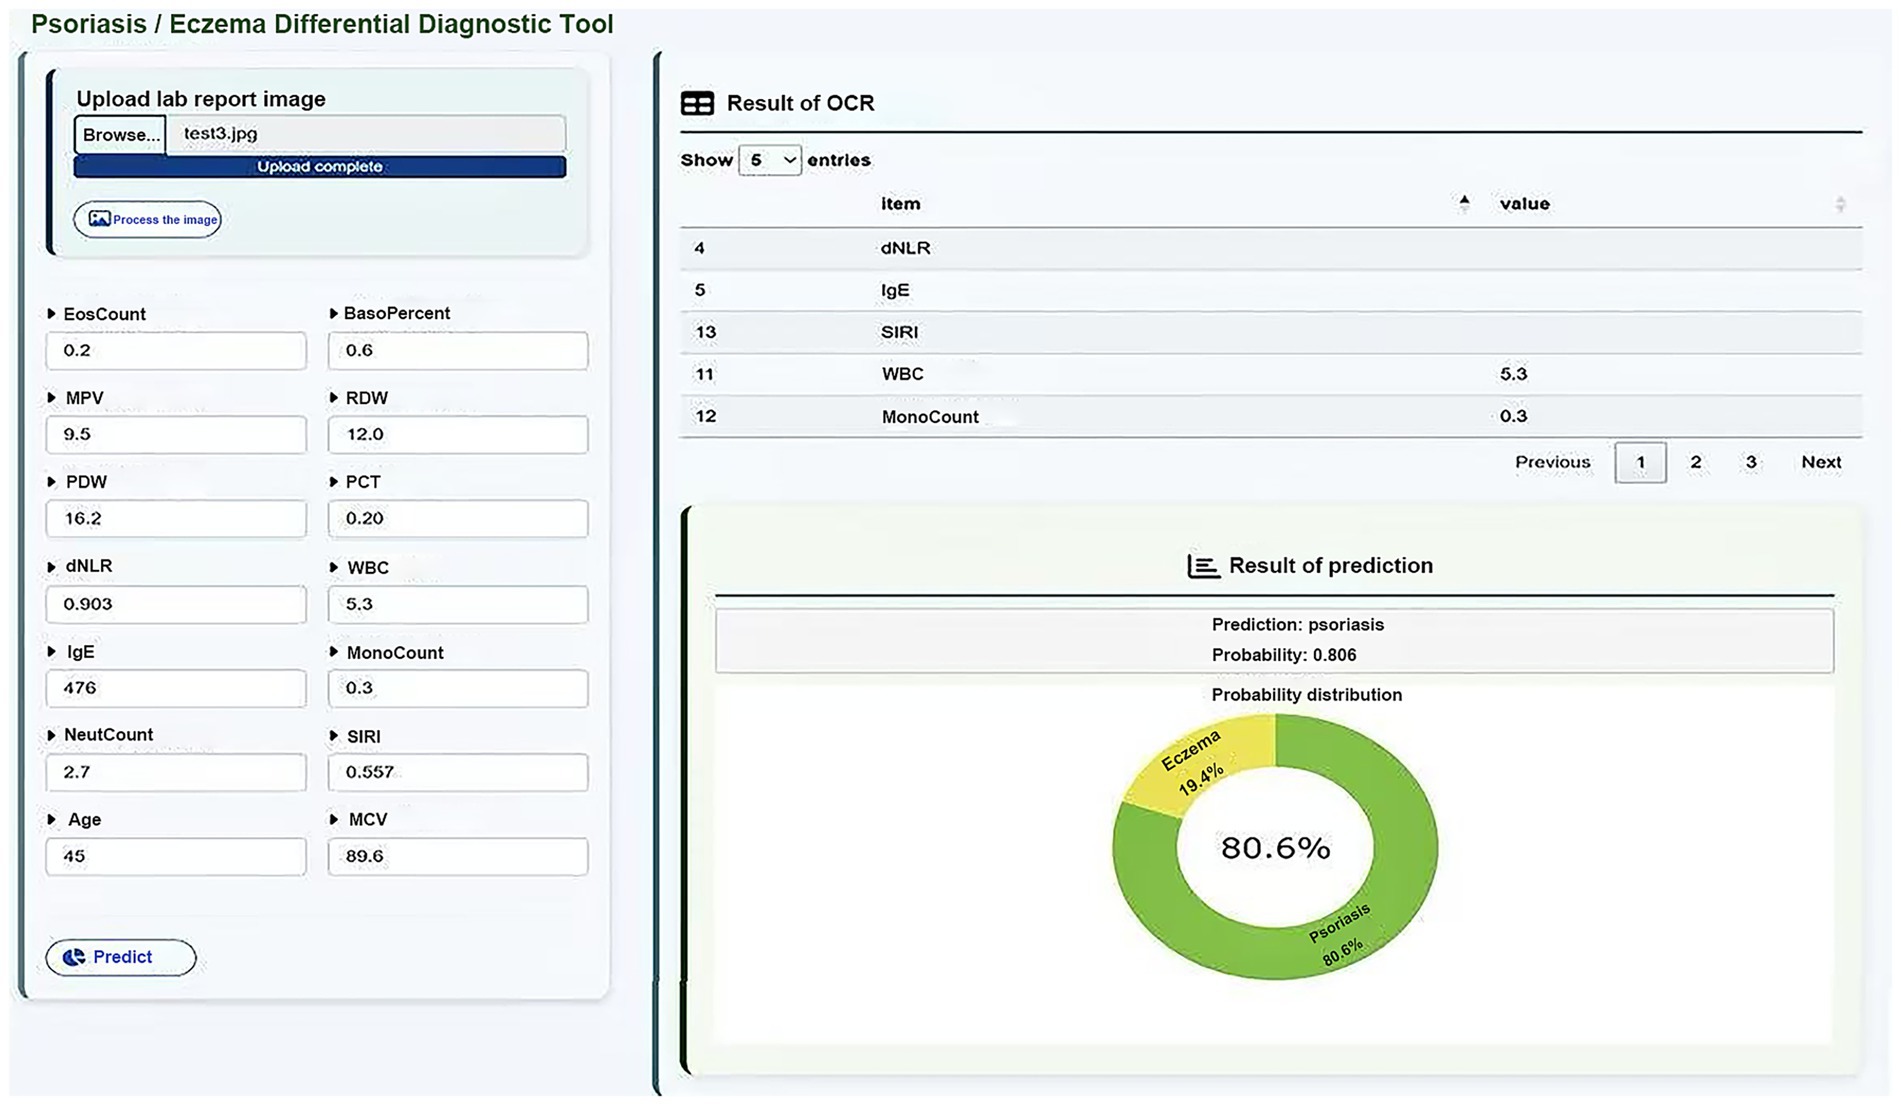Select the WBC row in OCR table

pos(1270,374)
